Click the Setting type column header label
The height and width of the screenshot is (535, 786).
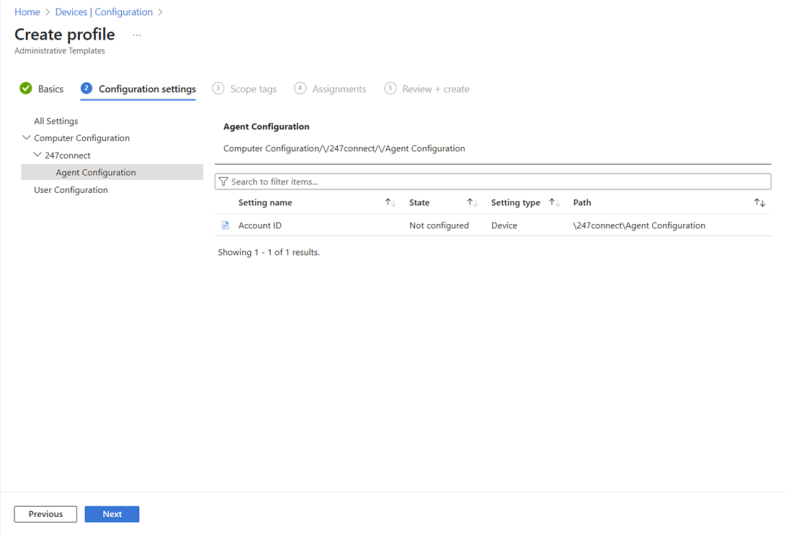click(x=516, y=203)
